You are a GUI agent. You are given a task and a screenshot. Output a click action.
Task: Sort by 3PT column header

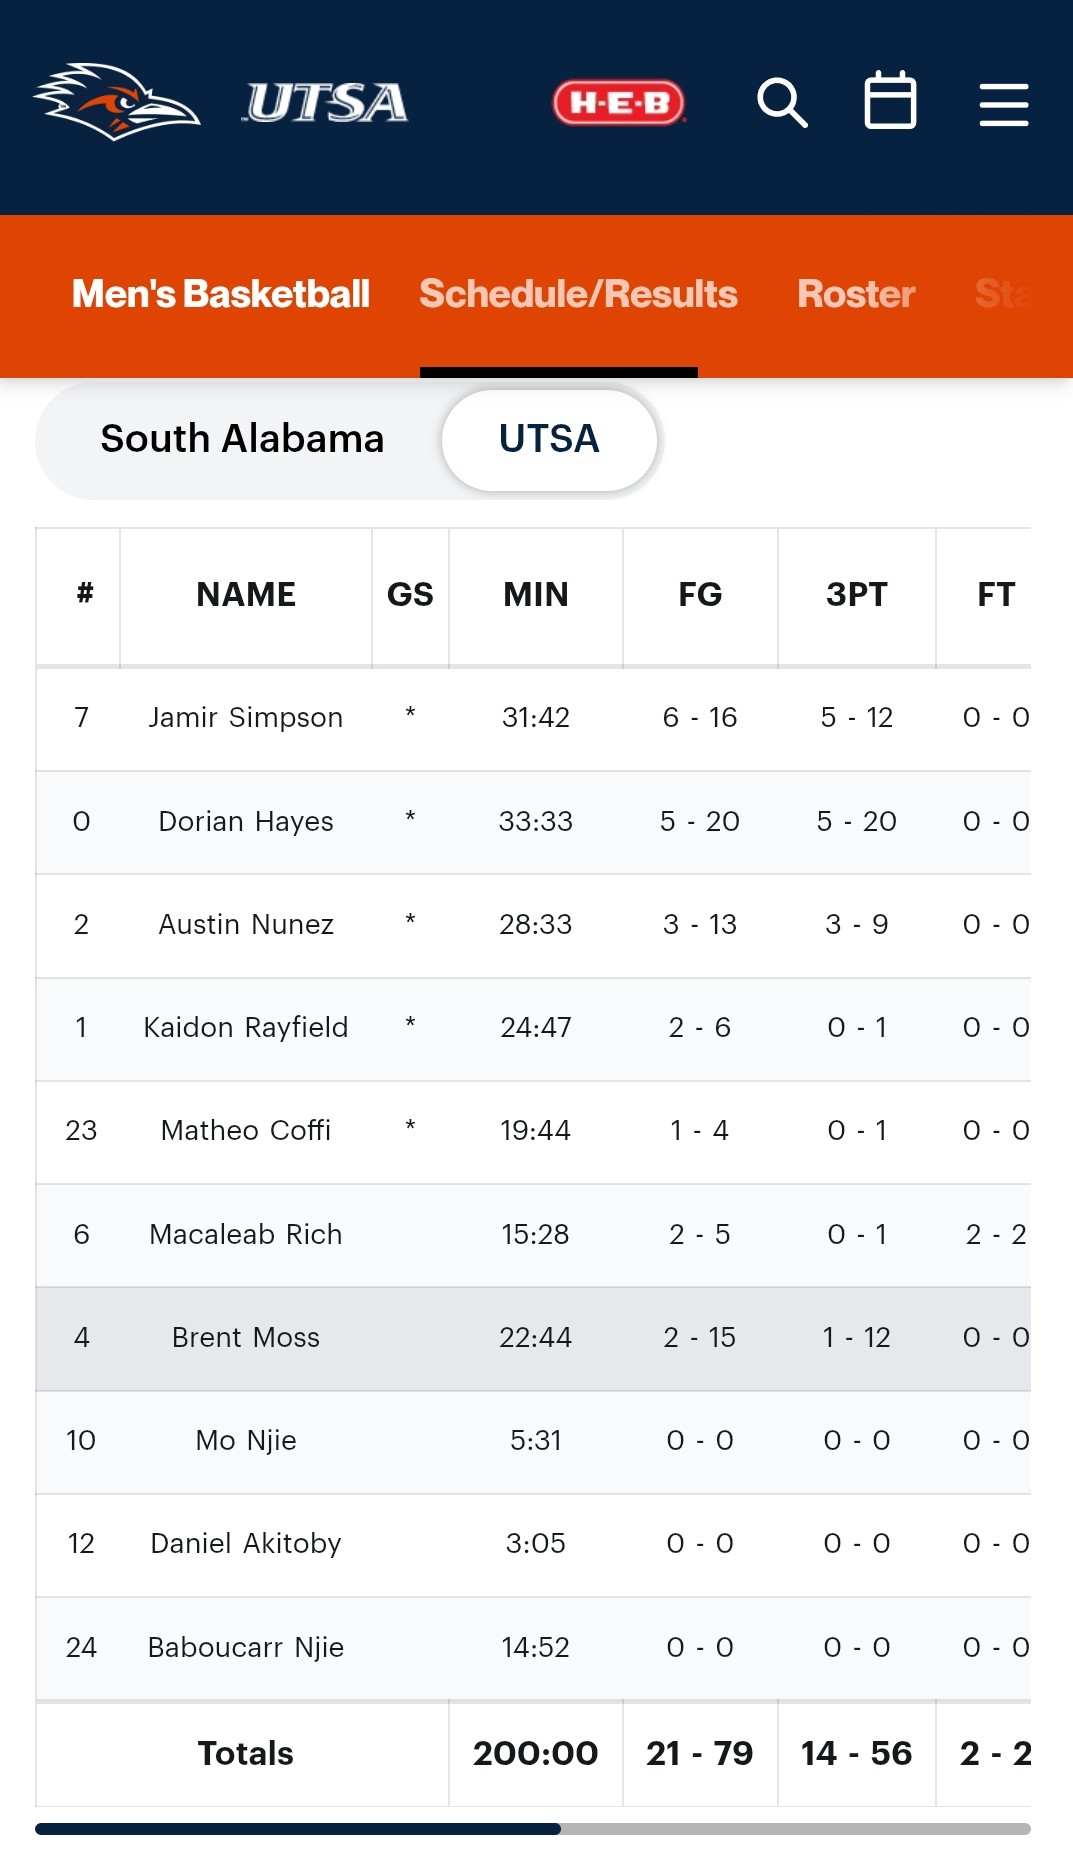[857, 595]
